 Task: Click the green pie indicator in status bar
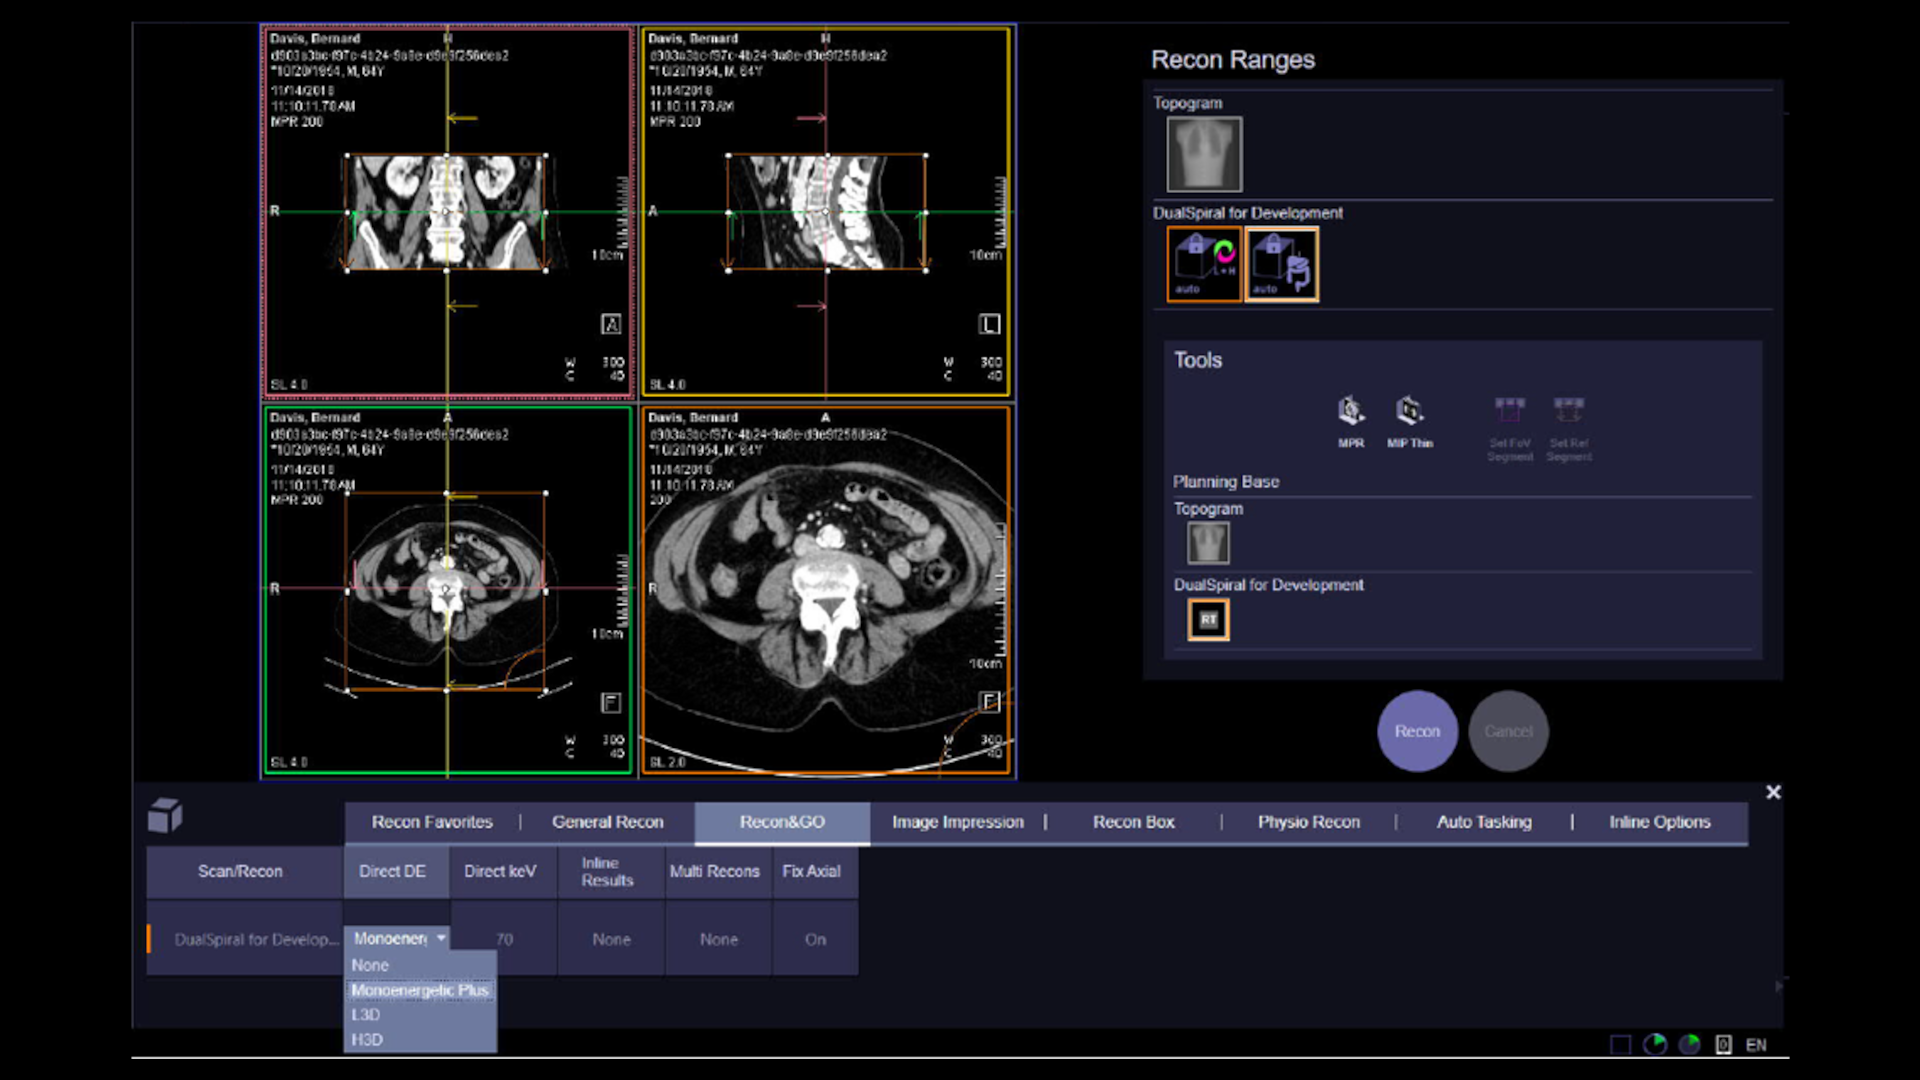tap(1690, 1044)
